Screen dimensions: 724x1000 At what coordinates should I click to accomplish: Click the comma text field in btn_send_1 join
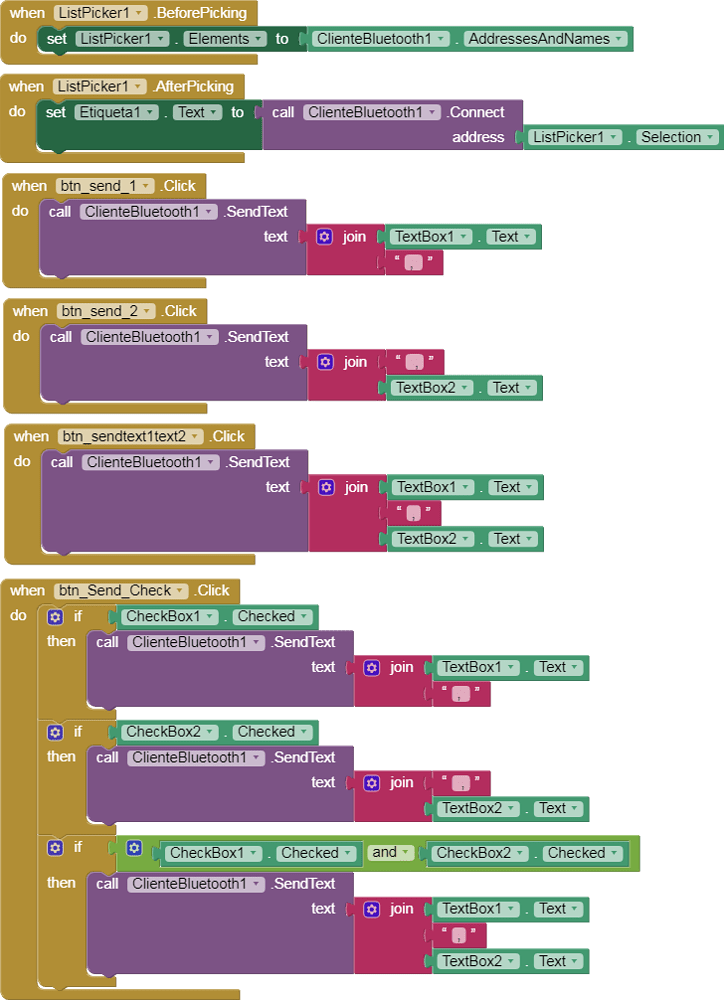pyautogui.click(x=413, y=263)
